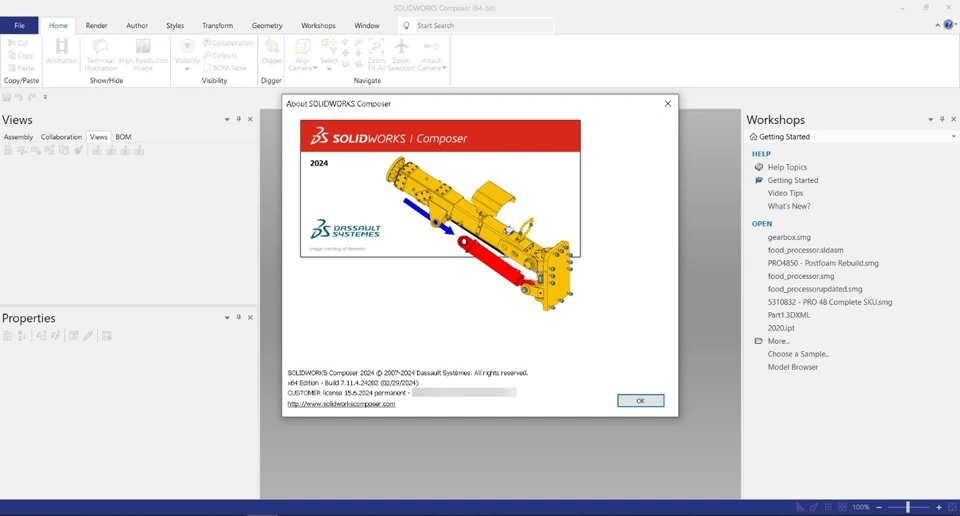
Task: Select the Views tab in left panel
Action: (x=99, y=137)
